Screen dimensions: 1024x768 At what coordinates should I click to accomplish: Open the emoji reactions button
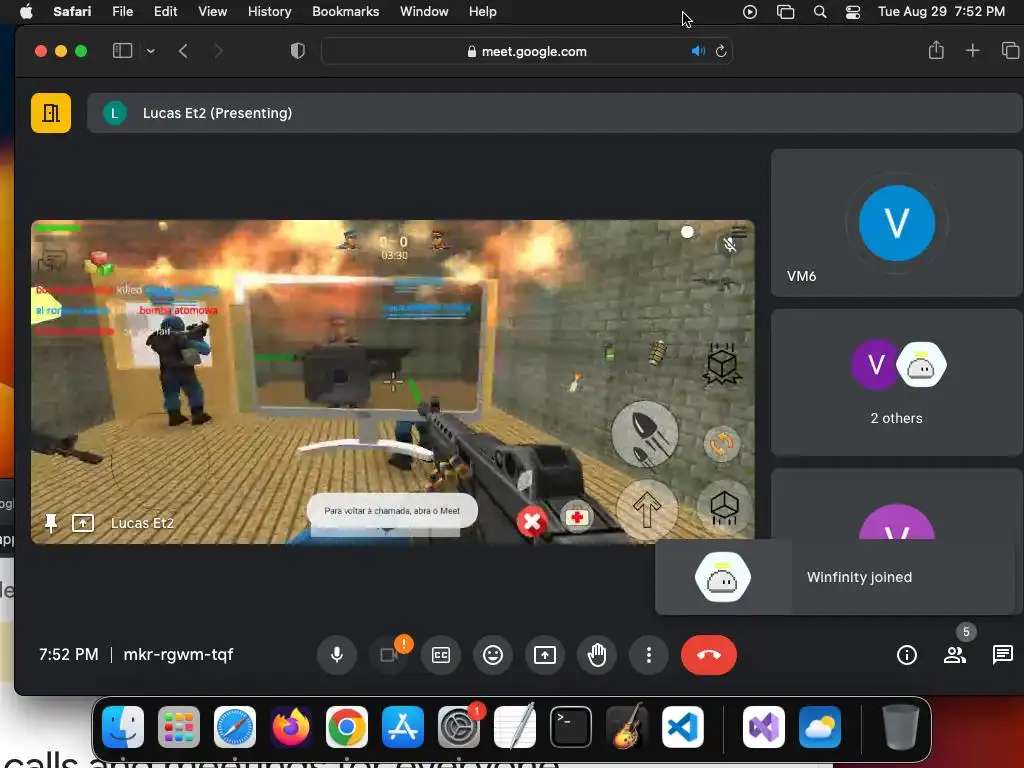pyautogui.click(x=493, y=654)
